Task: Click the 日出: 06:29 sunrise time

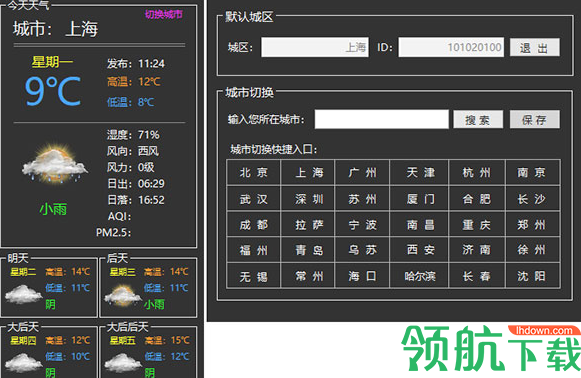Action: point(136,183)
